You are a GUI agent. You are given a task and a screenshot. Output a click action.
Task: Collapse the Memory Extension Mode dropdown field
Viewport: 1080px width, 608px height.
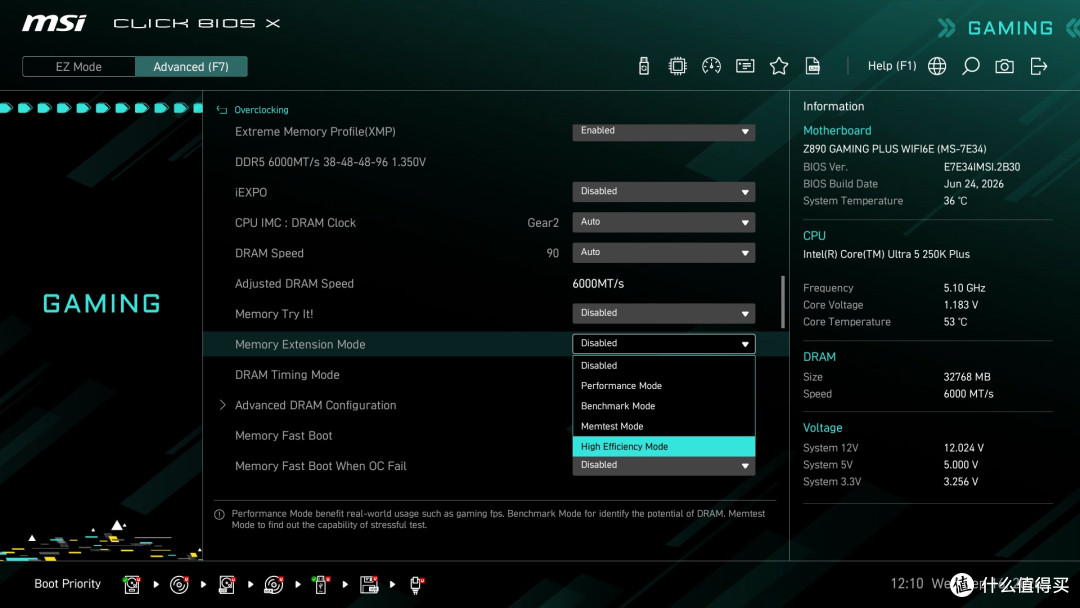coord(663,344)
